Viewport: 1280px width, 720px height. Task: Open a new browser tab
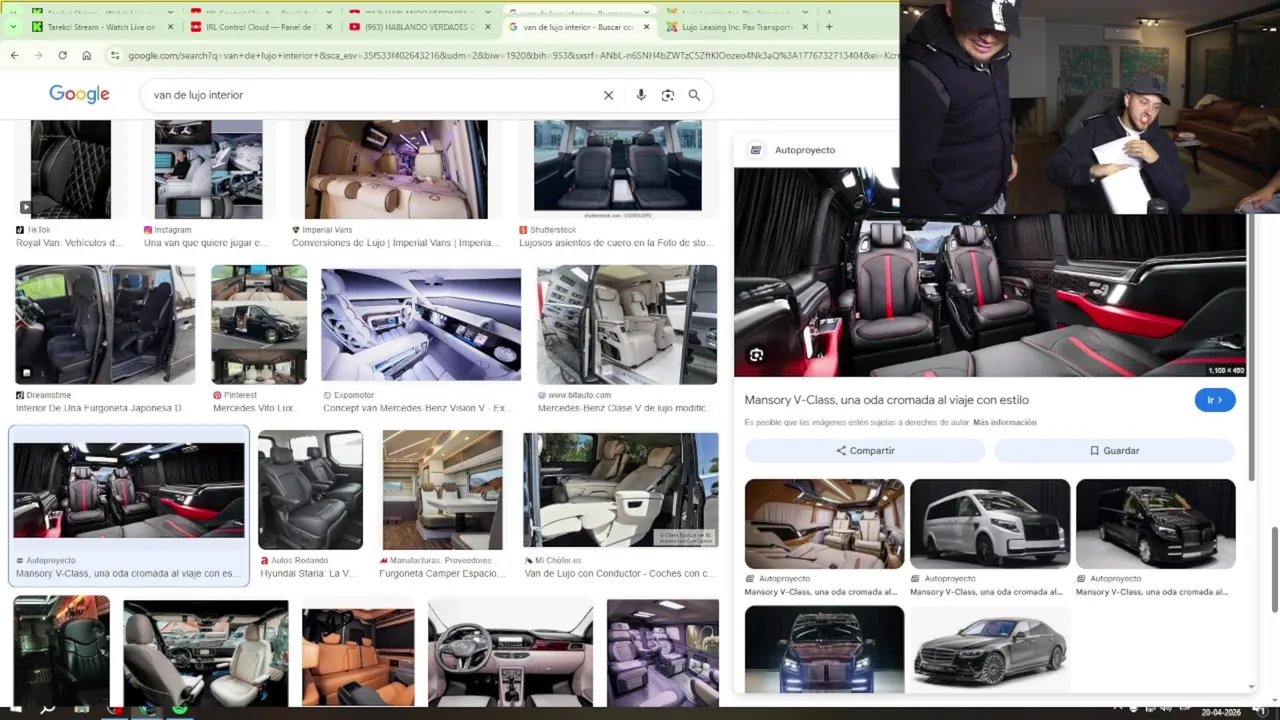(x=829, y=27)
